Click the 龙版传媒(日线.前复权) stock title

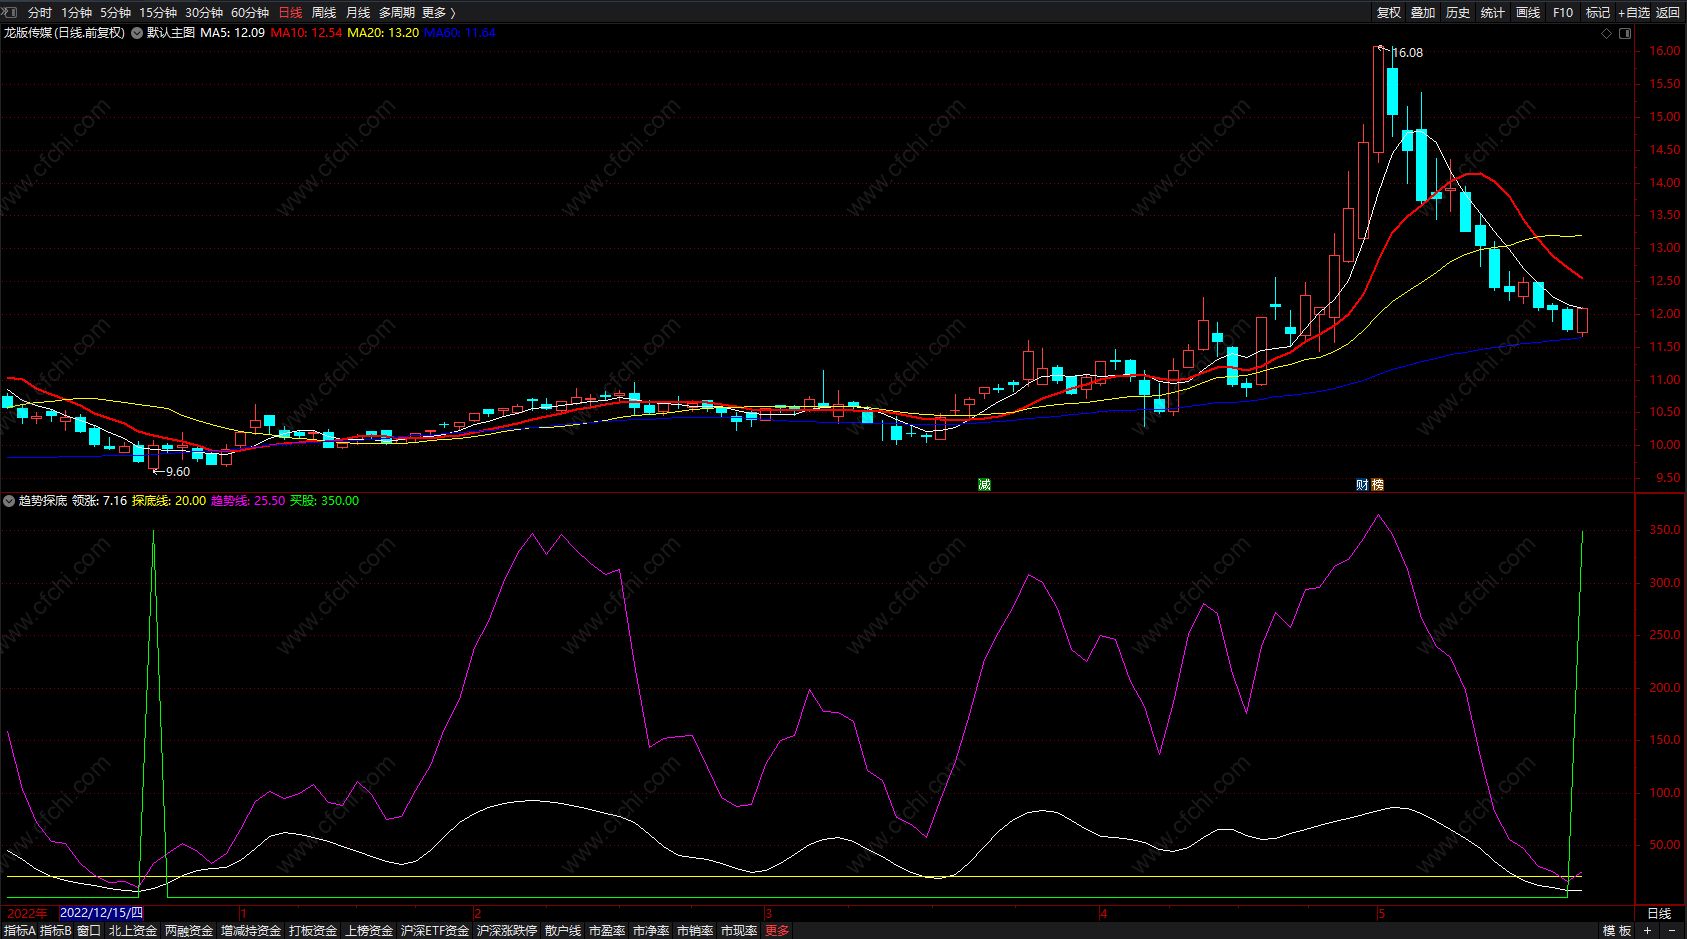65,33
